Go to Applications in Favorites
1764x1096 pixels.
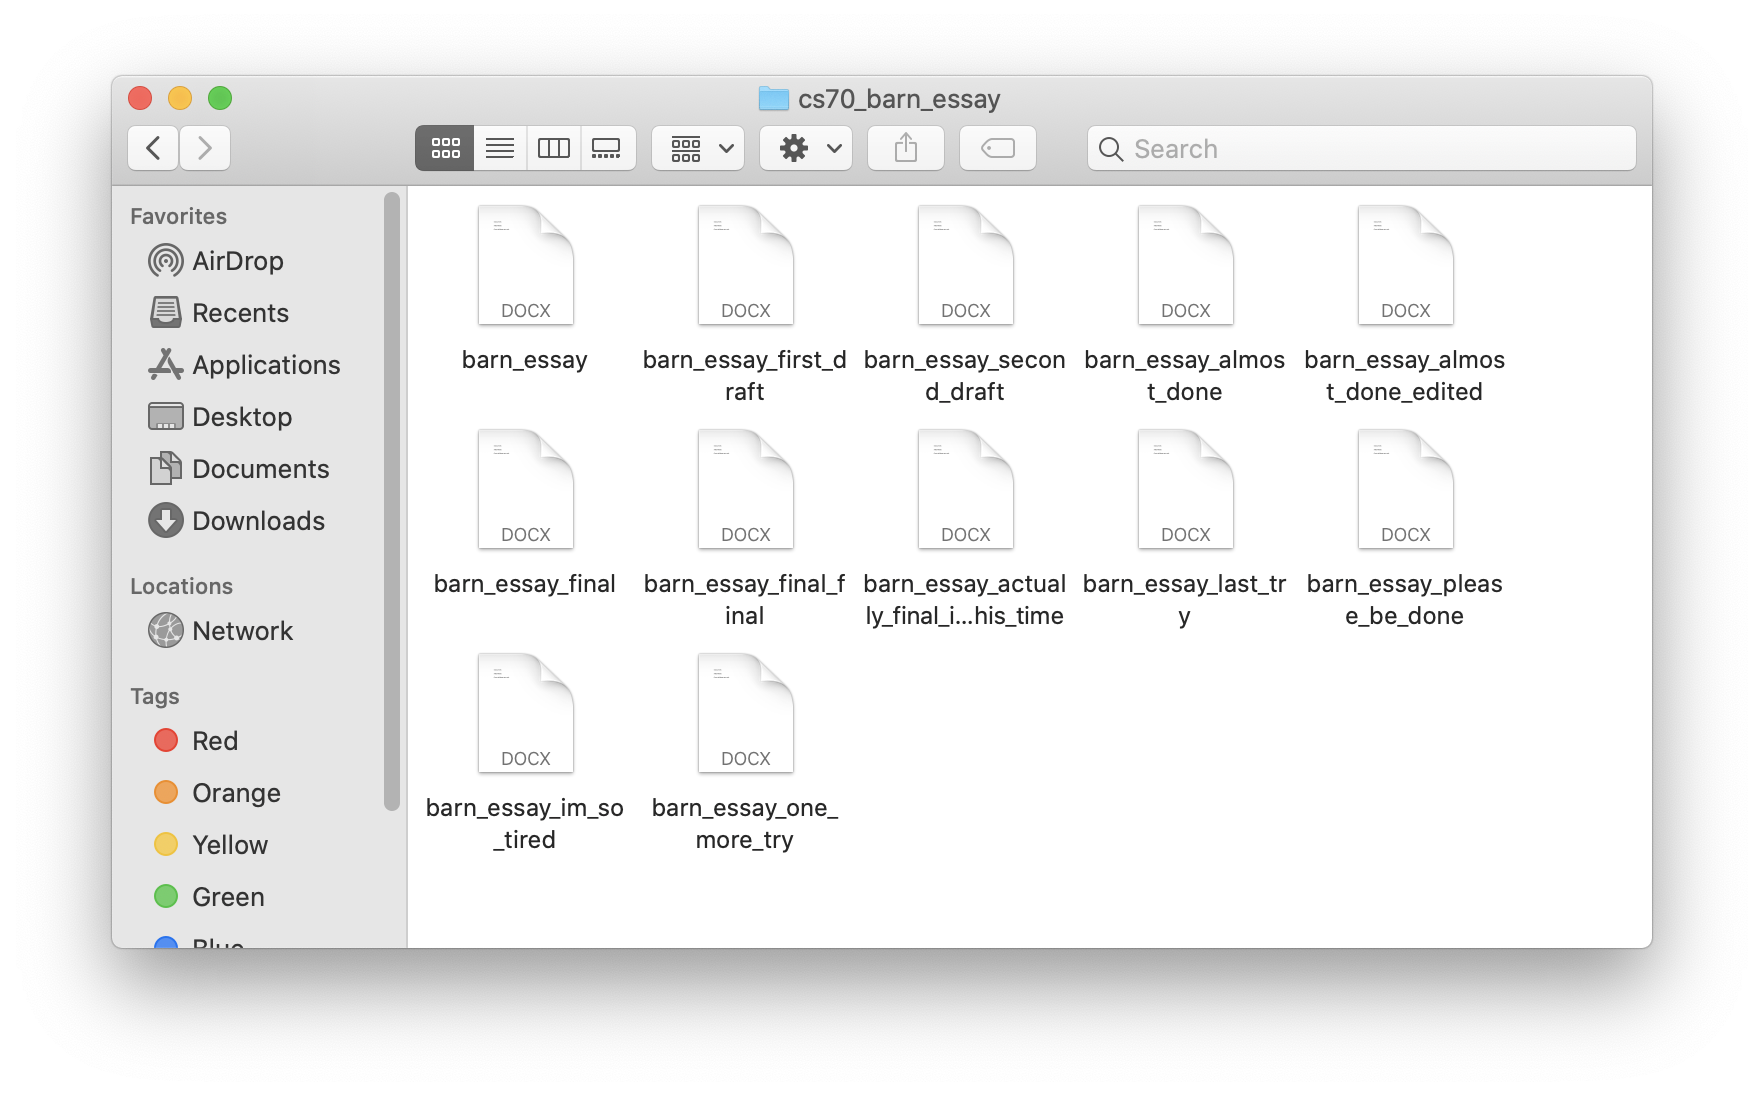coord(265,365)
